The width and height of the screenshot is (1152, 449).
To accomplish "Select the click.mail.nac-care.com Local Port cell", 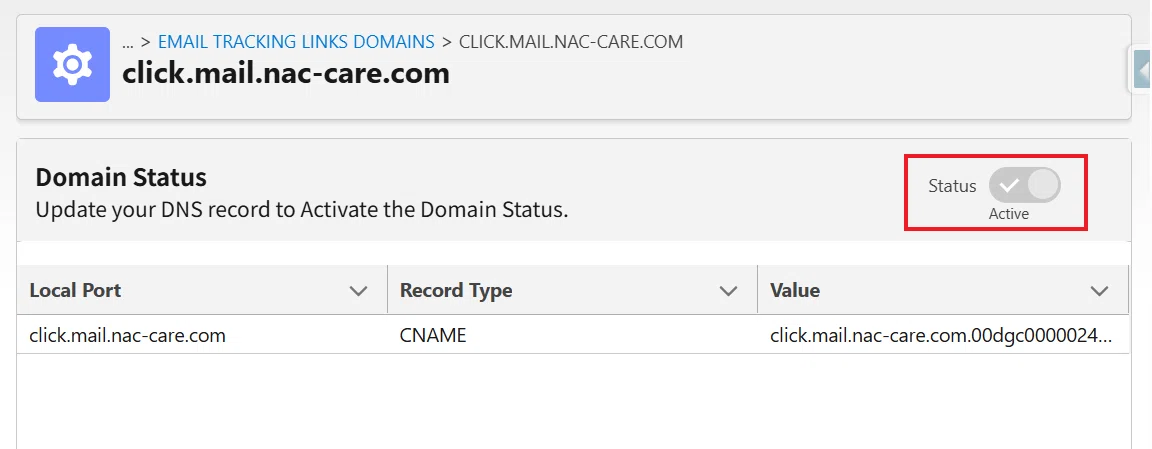I will point(128,336).
